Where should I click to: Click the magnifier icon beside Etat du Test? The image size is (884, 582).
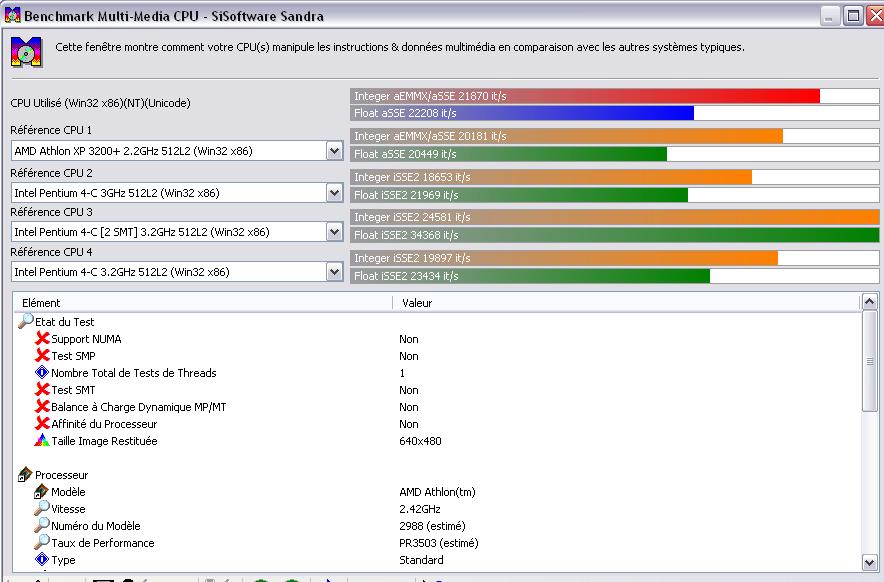[x=26, y=321]
